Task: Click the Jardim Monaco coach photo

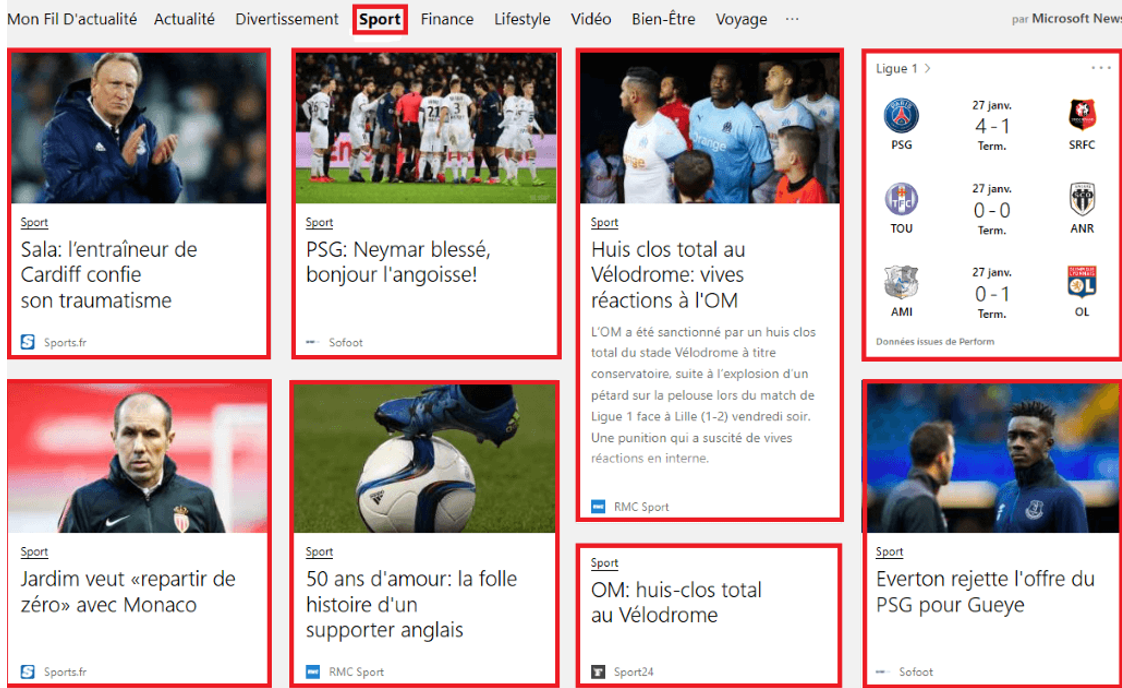Action: 139,458
